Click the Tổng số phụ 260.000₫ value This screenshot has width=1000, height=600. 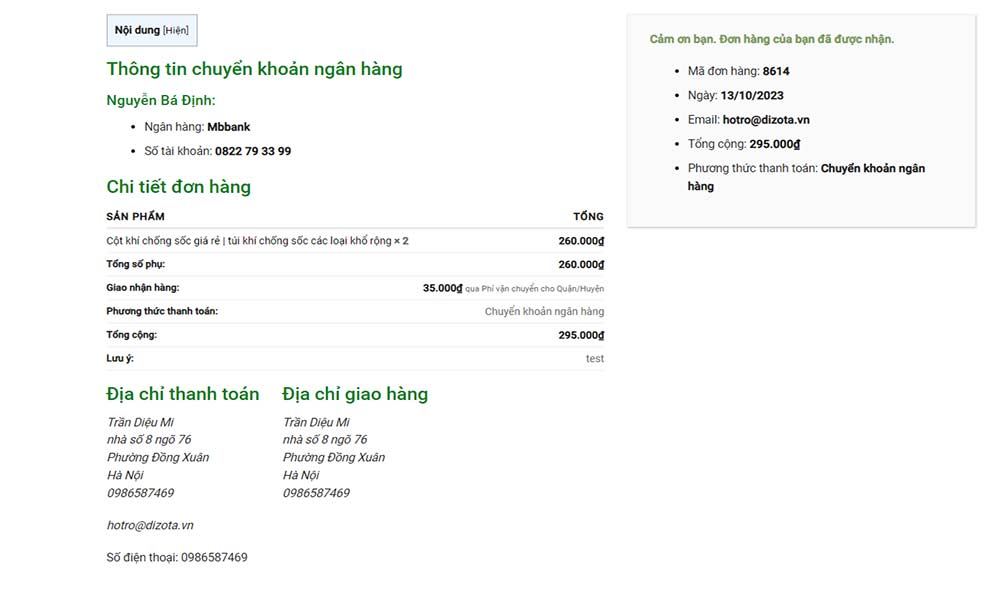[581, 265]
